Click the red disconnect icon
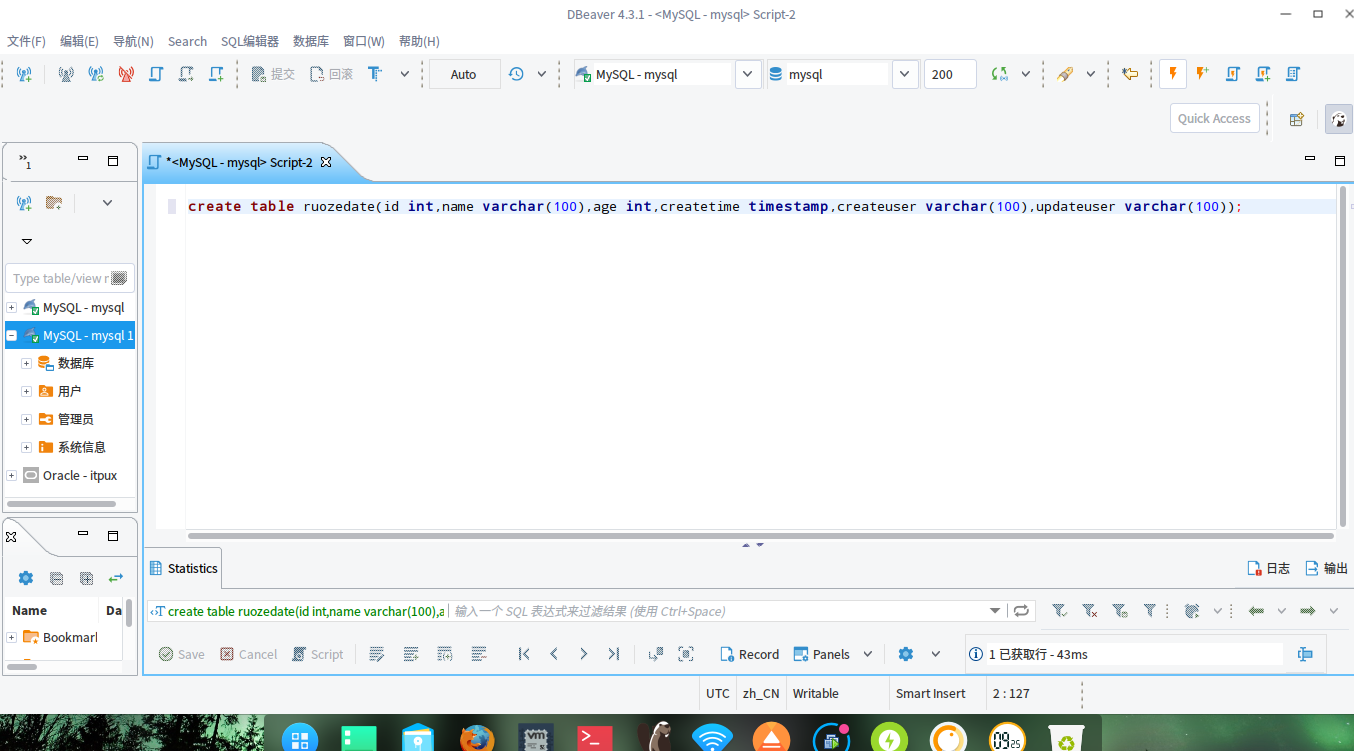The height and width of the screenshot is (751, 1354). [126, 74]
